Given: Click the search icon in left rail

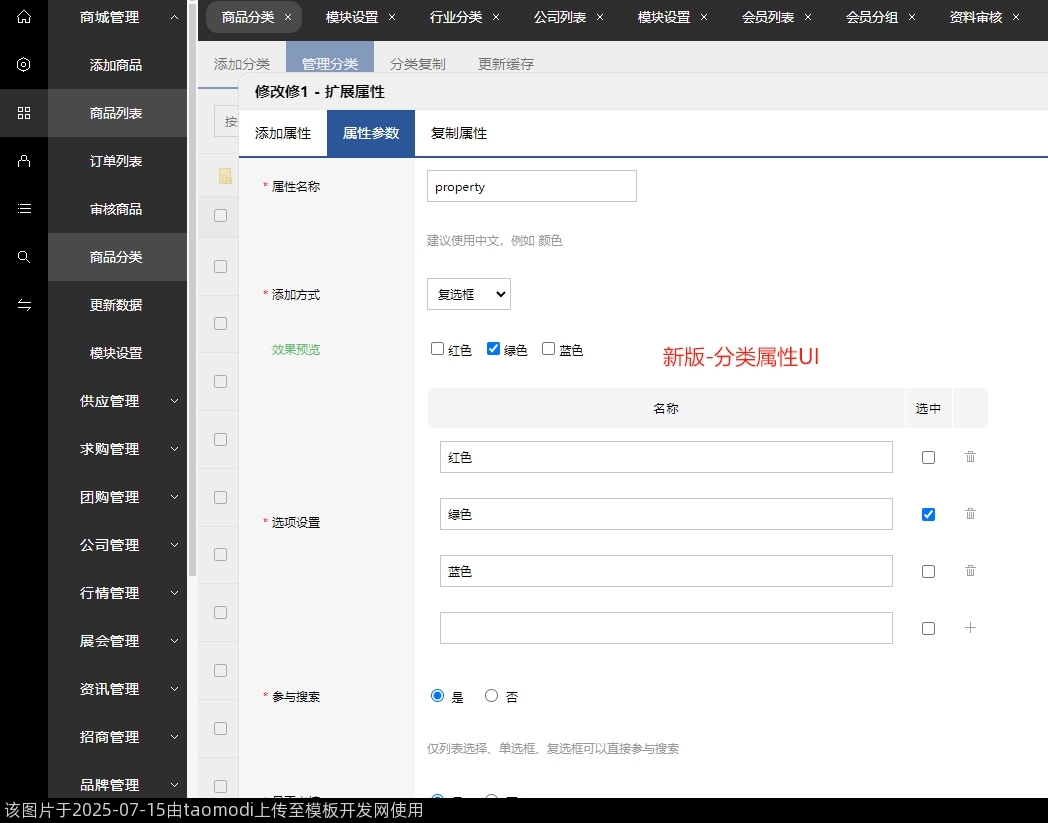Looking at the screenshot, I should 24,257.
